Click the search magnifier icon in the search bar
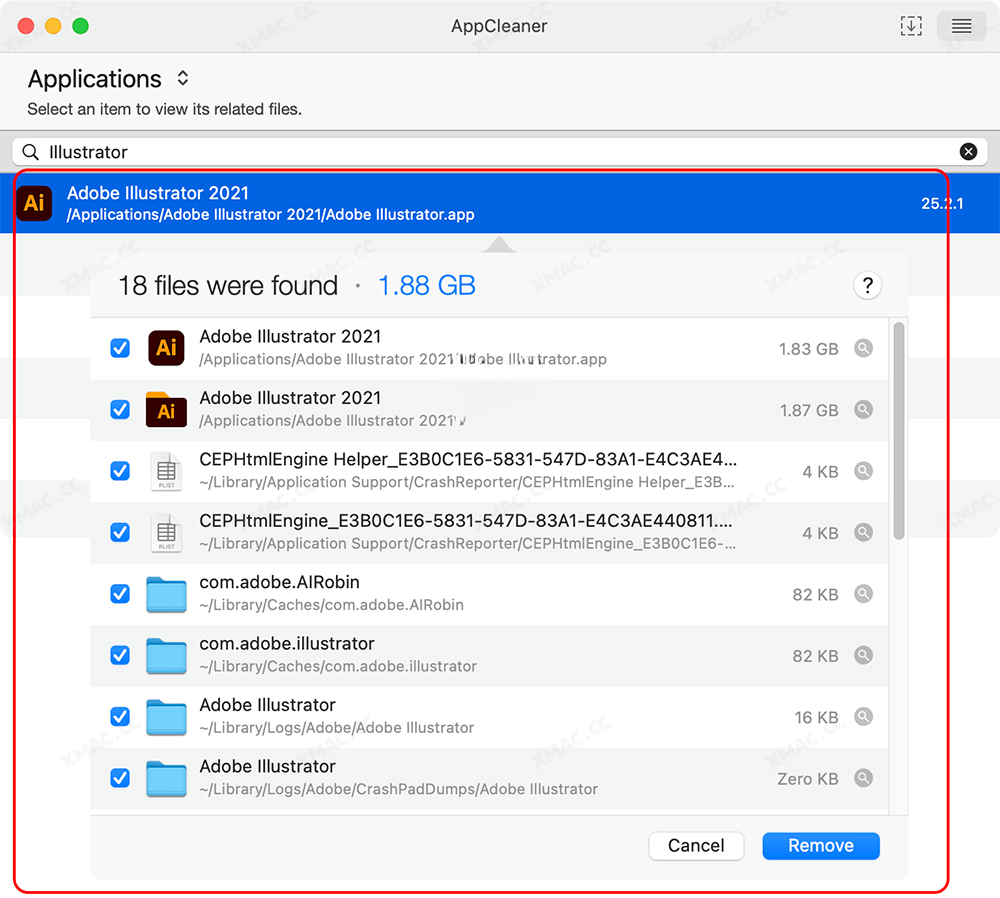The image size is (1000, 898). click(x=30, y=151)
